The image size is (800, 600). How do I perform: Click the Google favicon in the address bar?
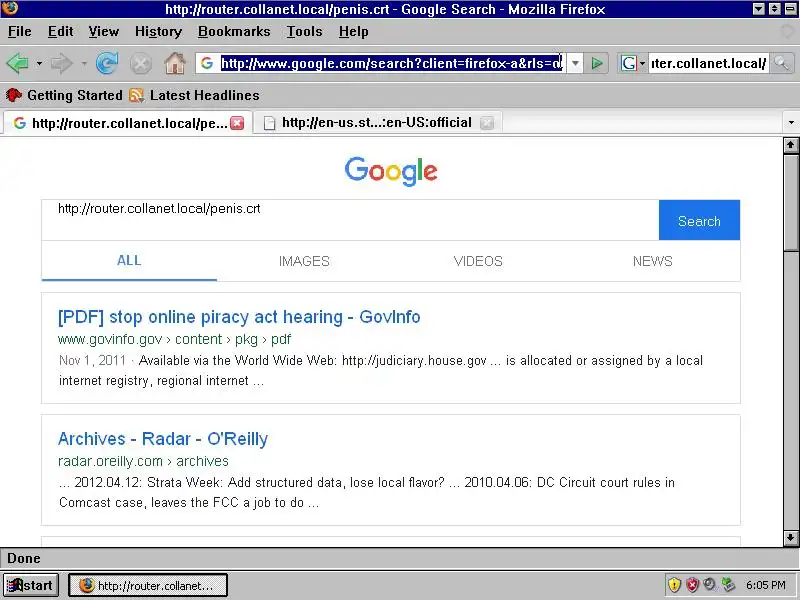click(207, 63)
